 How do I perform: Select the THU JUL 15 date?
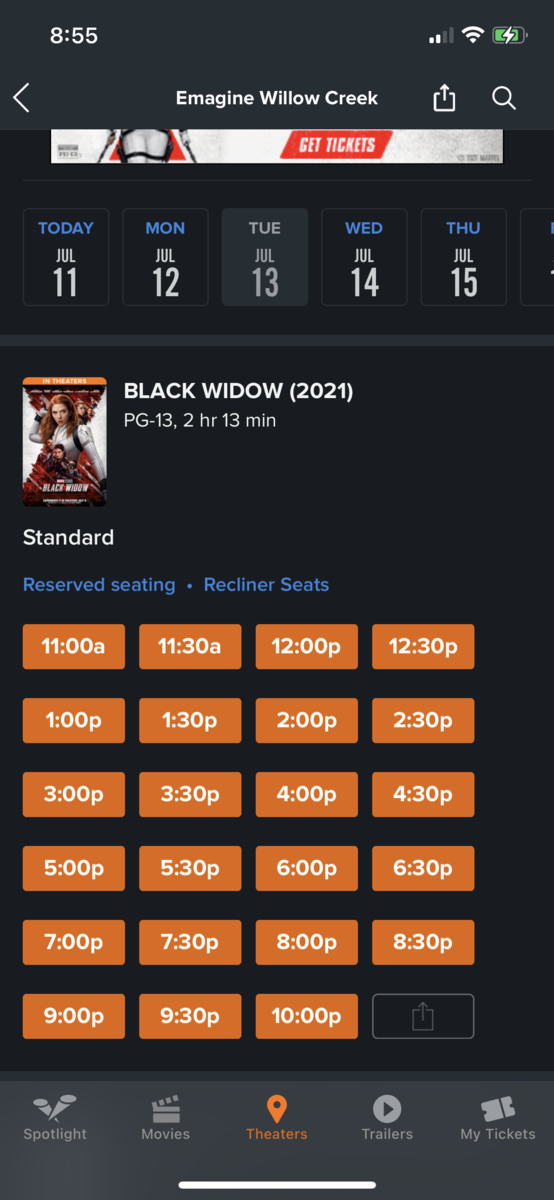pyautogui.click(x=463, y=257)
